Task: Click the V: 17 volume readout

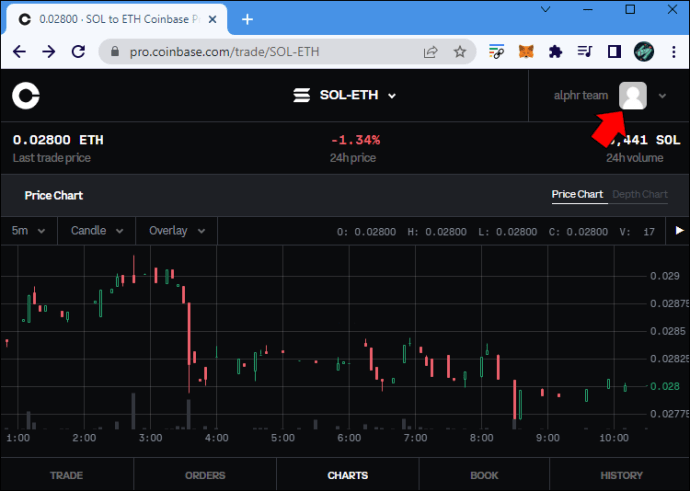Action: pyautogui.click(x=637, y=232)
